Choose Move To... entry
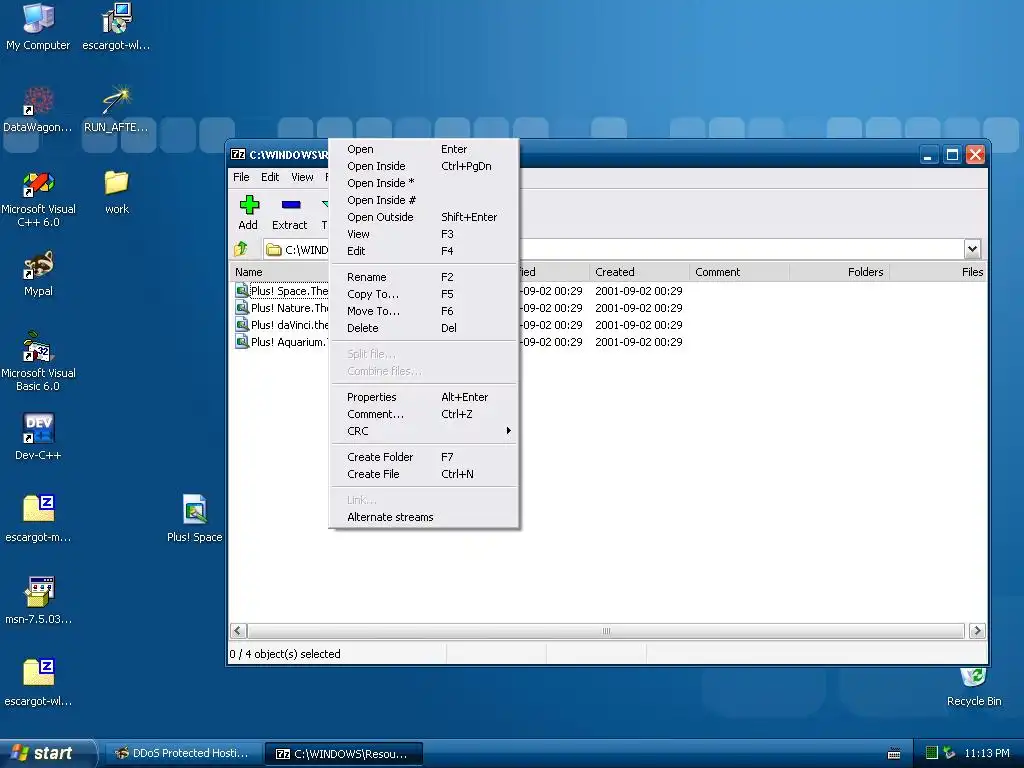 [424, 311]
